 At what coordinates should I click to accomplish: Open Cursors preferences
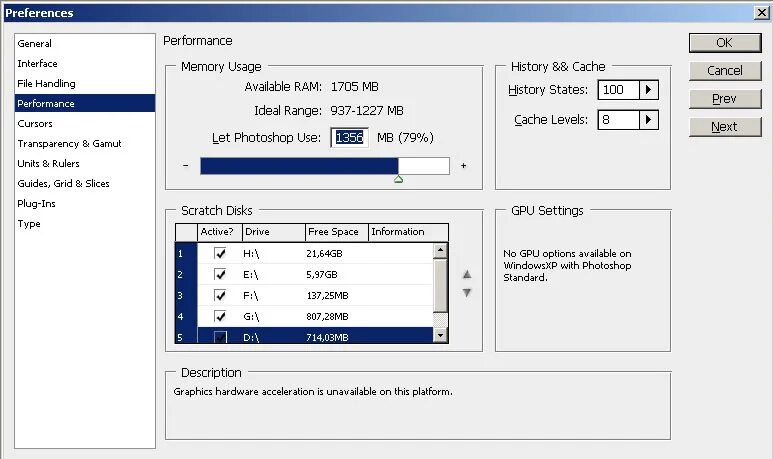pos(84,124)
